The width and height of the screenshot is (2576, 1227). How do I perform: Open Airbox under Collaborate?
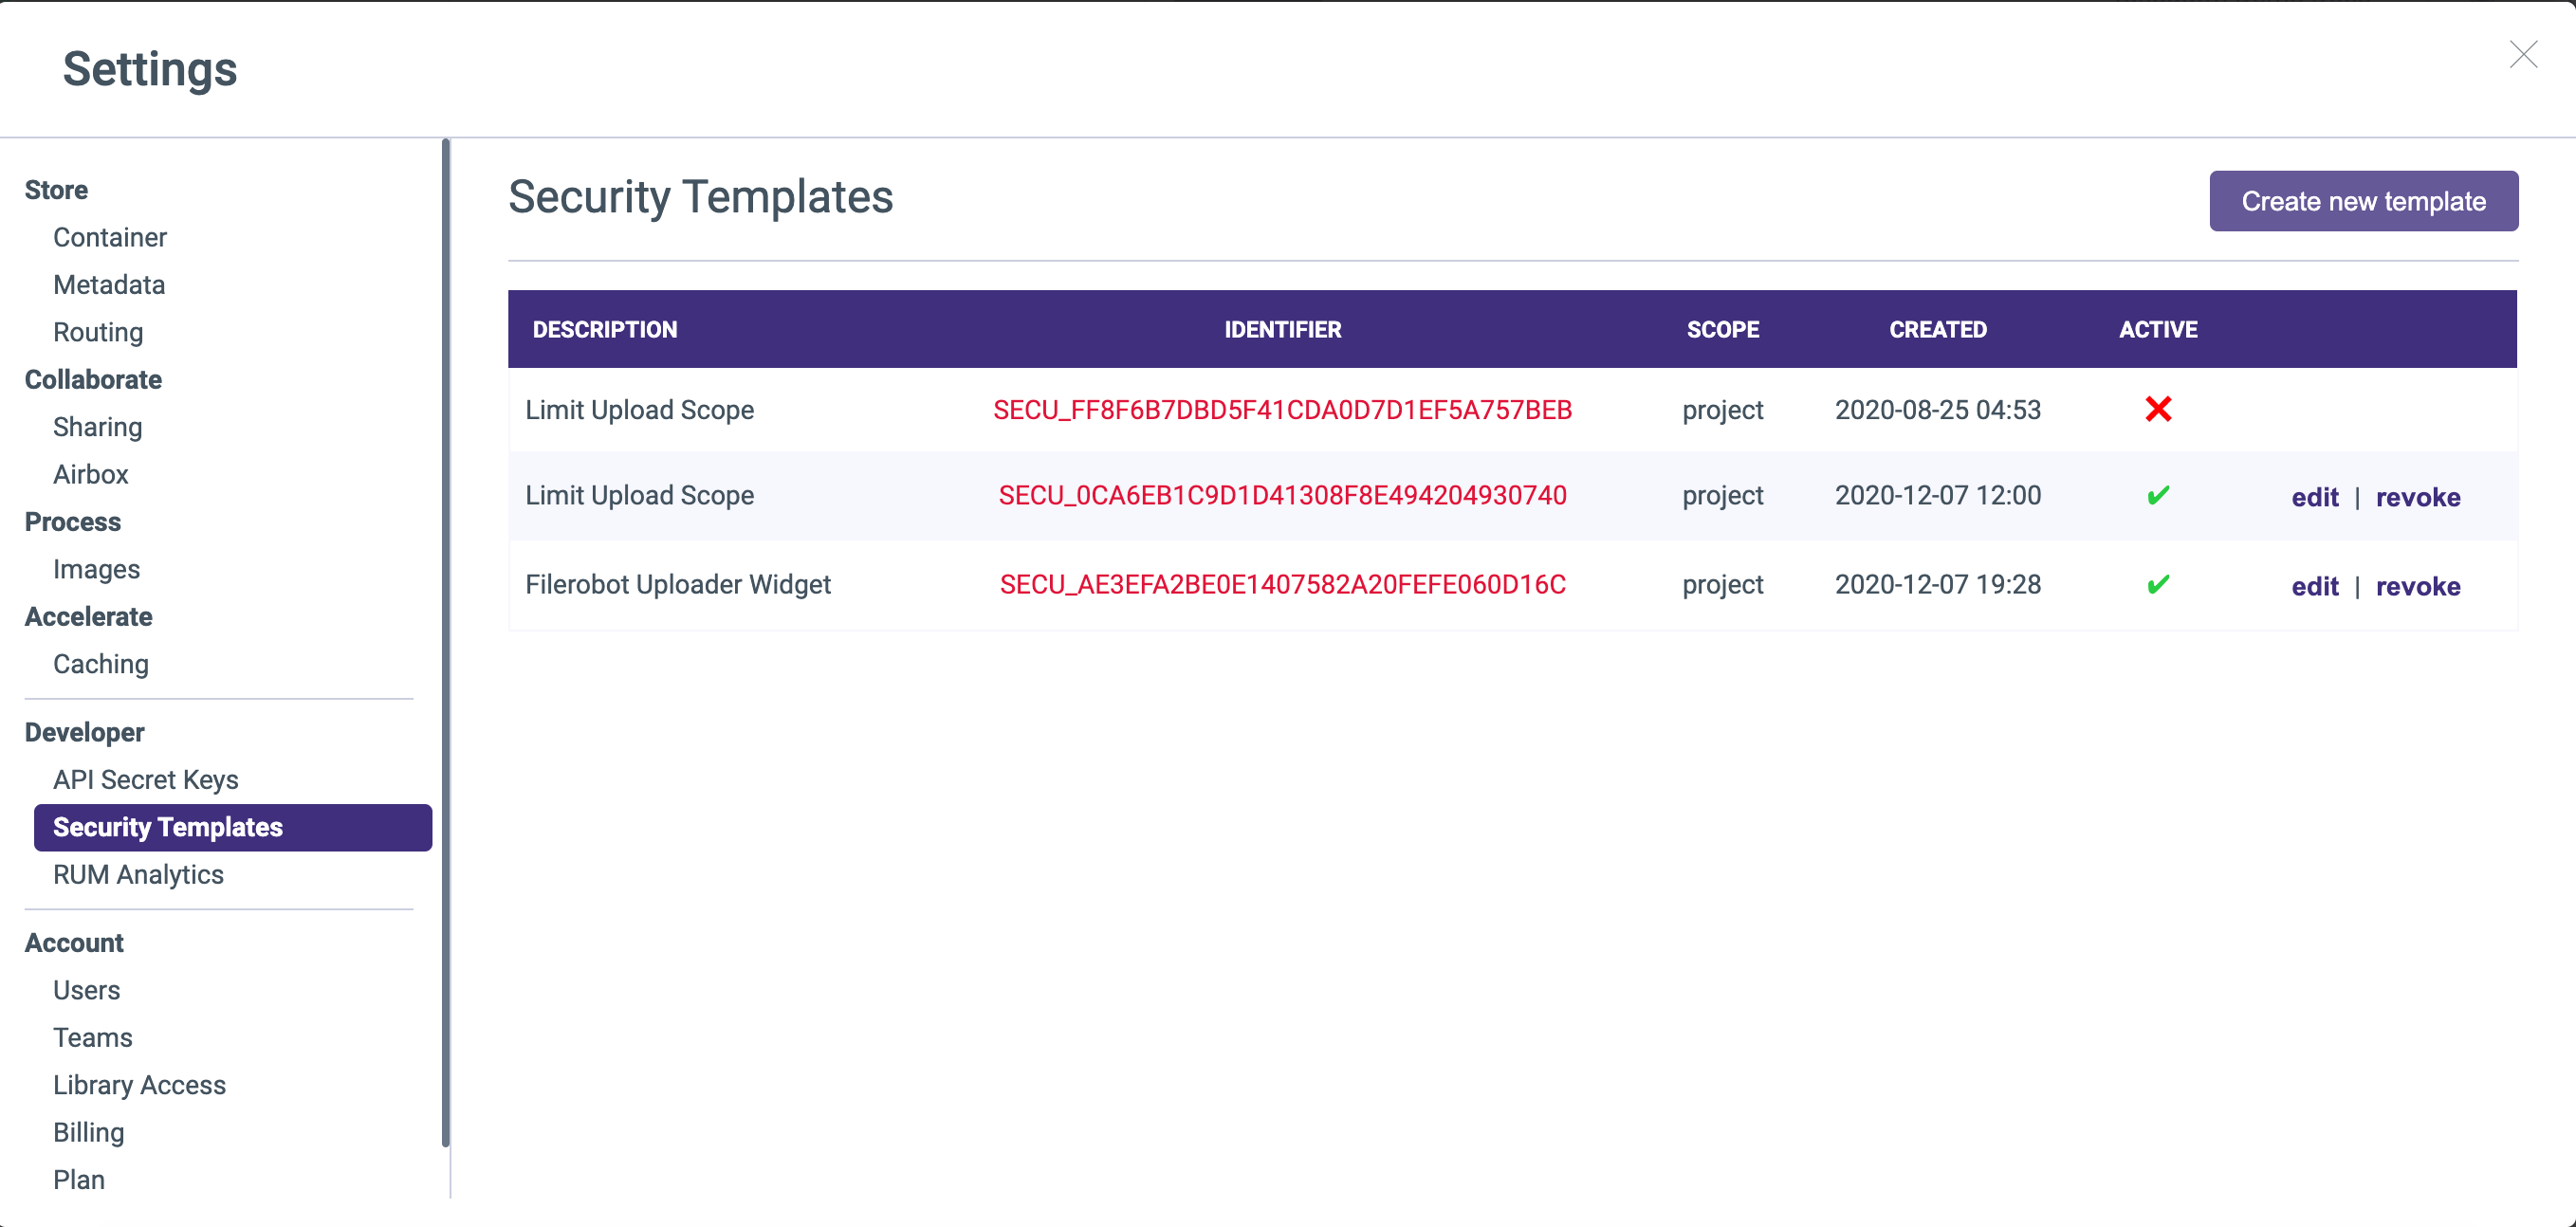90,474
